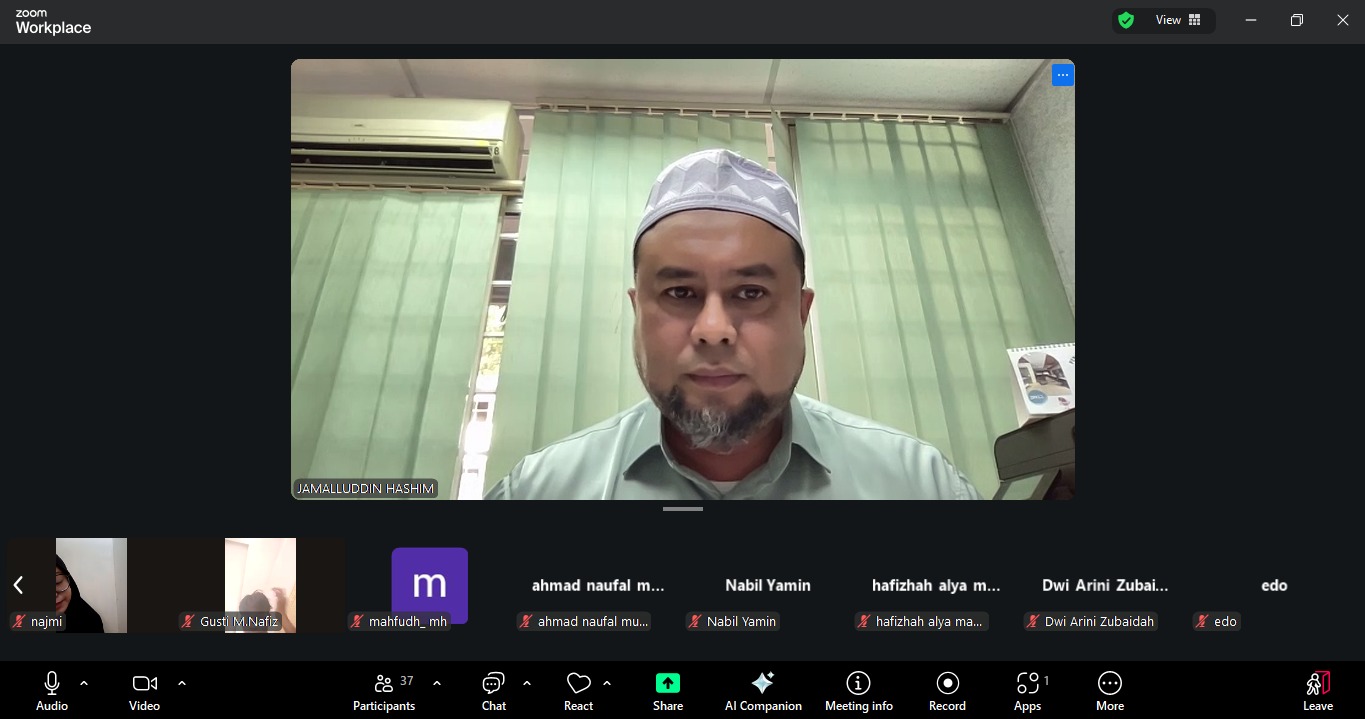Expand the Audio options caret

coord(84,683)
